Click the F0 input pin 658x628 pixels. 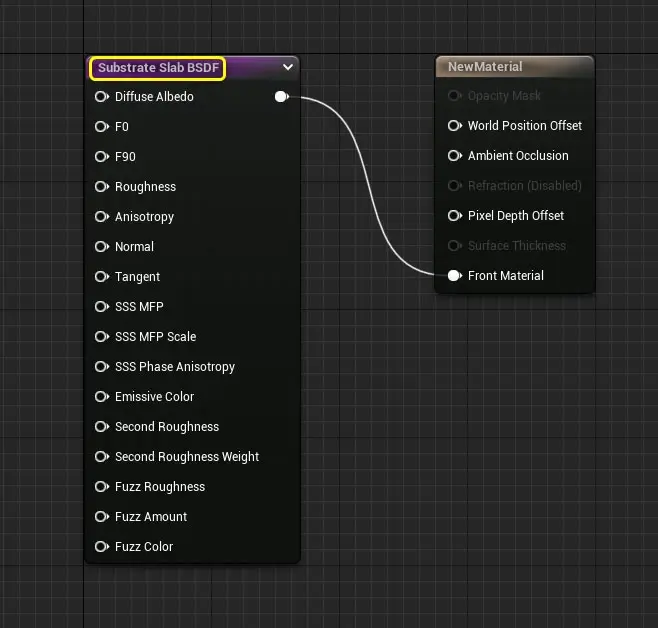[x=102, y=127]
